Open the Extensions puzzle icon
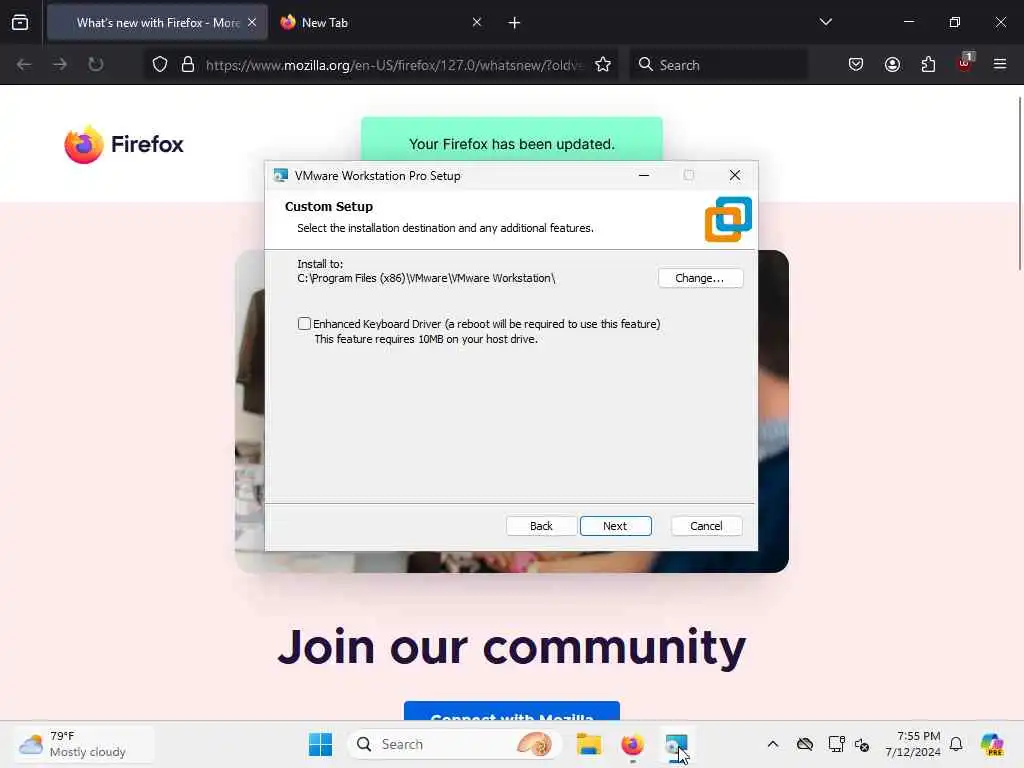This screenshot has width=1024, height=768. tap(928, 65)
